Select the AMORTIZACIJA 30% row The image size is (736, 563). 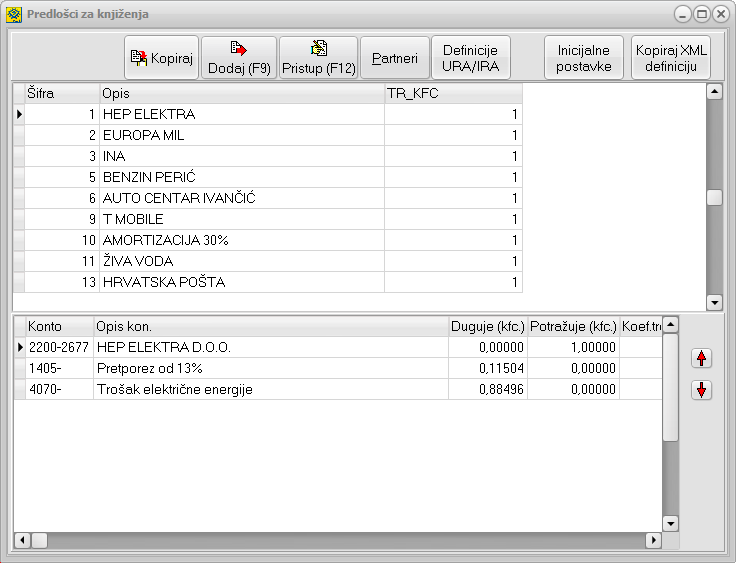click(x=268, y=240)
